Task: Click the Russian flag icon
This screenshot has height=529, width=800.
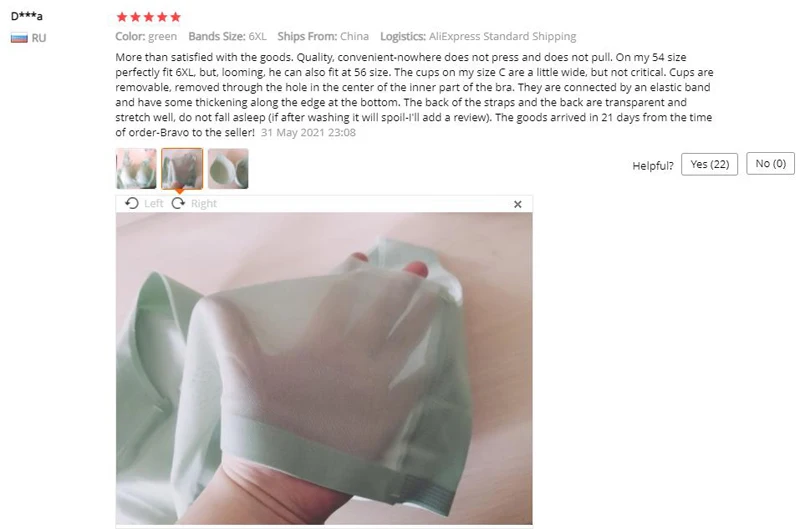Action: click(19, 38)
